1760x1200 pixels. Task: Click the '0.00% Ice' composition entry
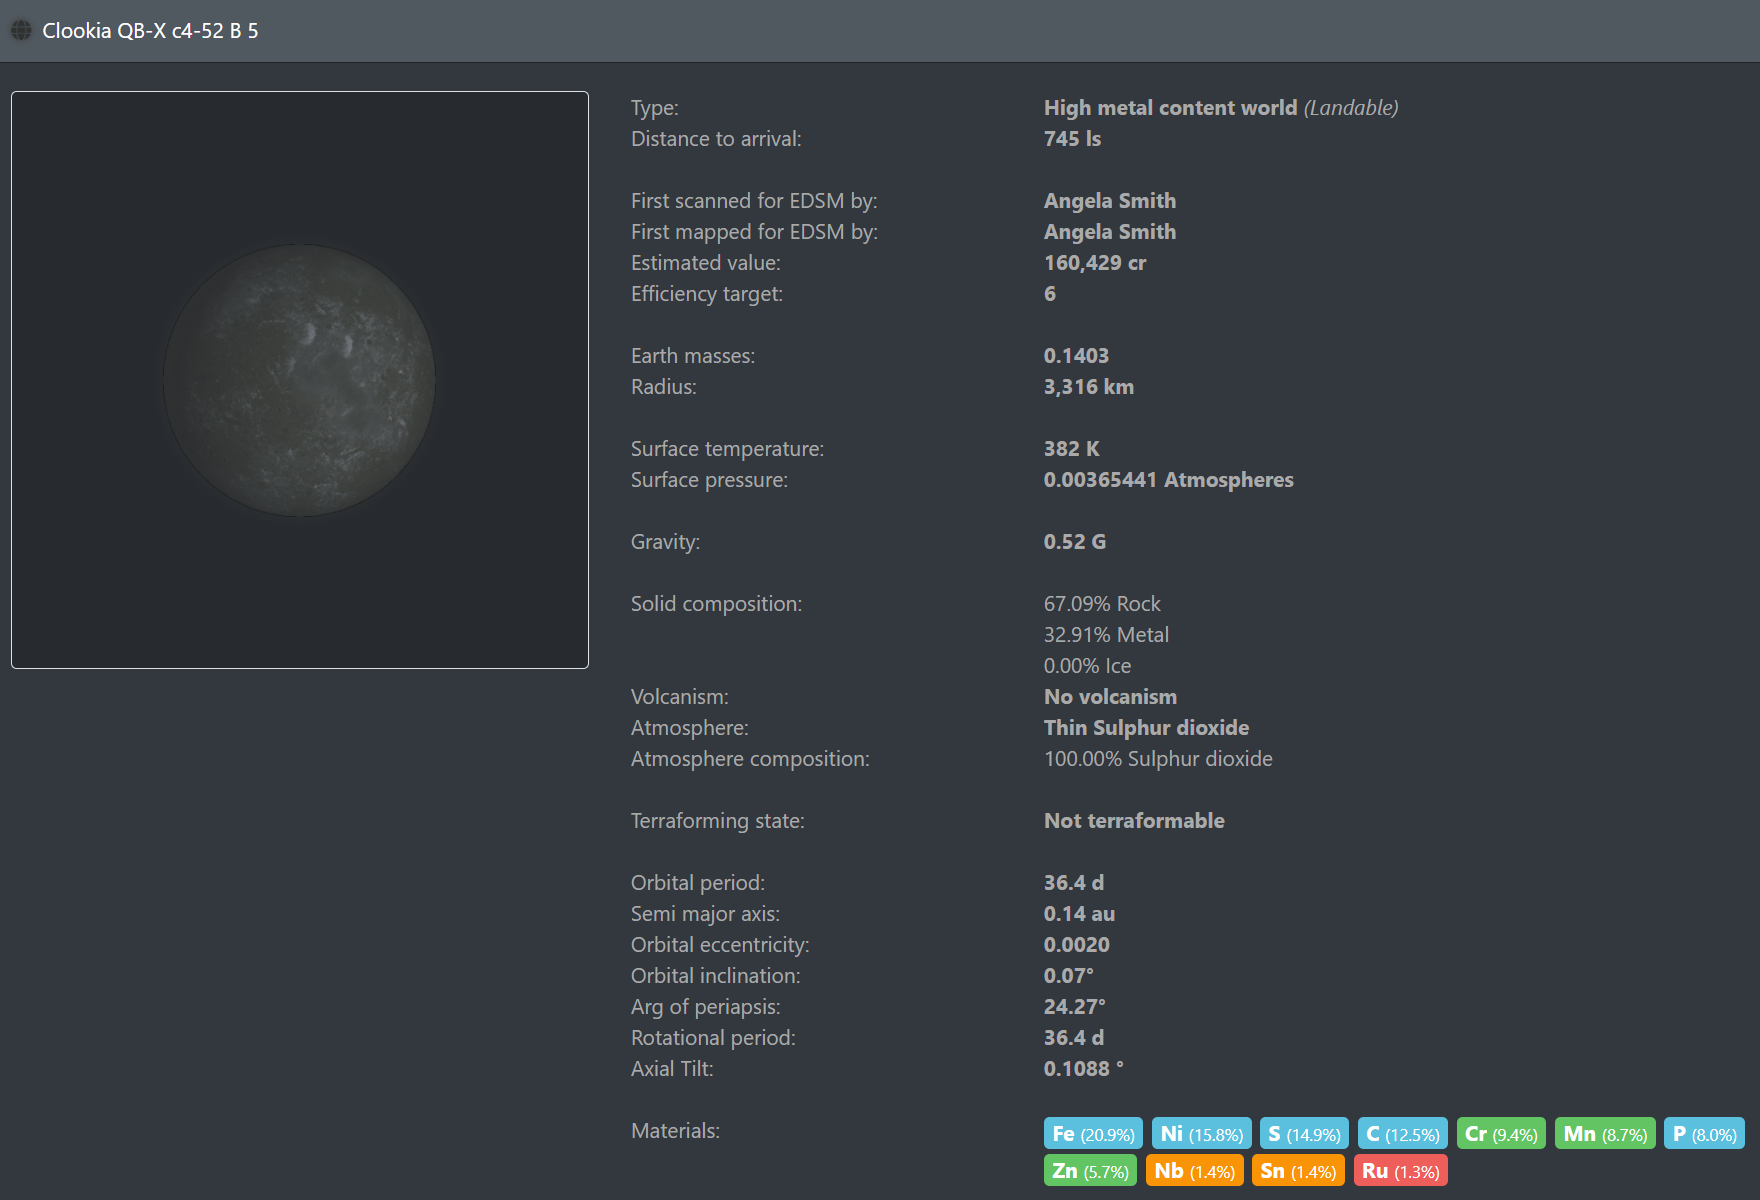1087,666
